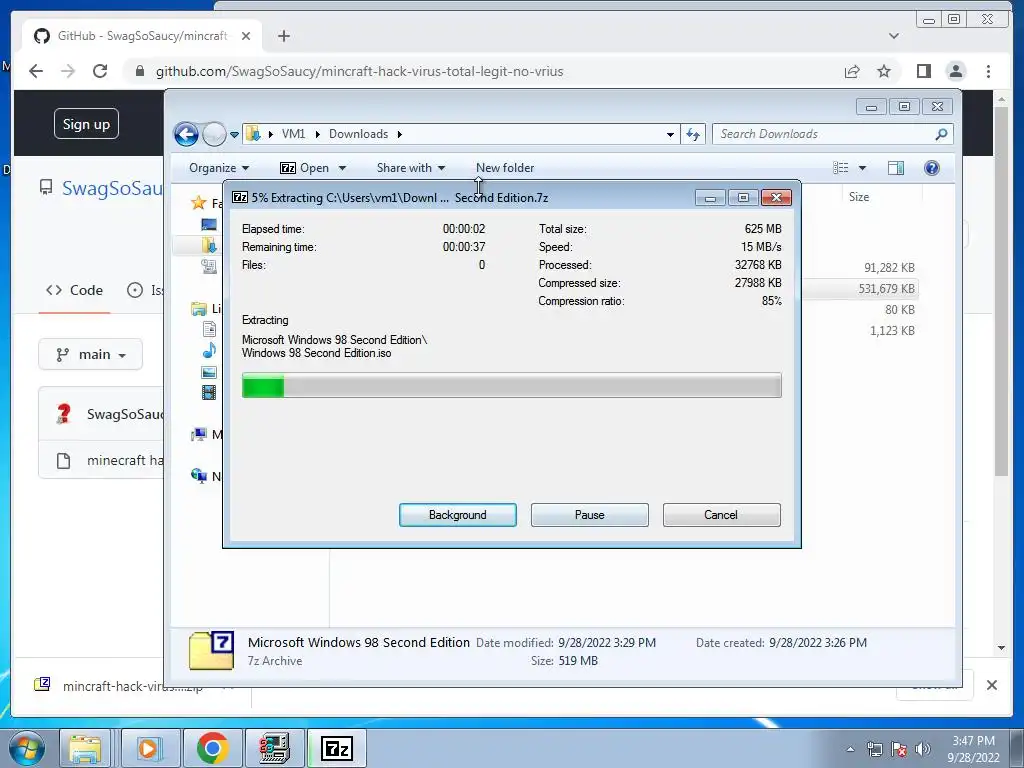Switch to 7-Zip in the taskbar

point(337,748)
